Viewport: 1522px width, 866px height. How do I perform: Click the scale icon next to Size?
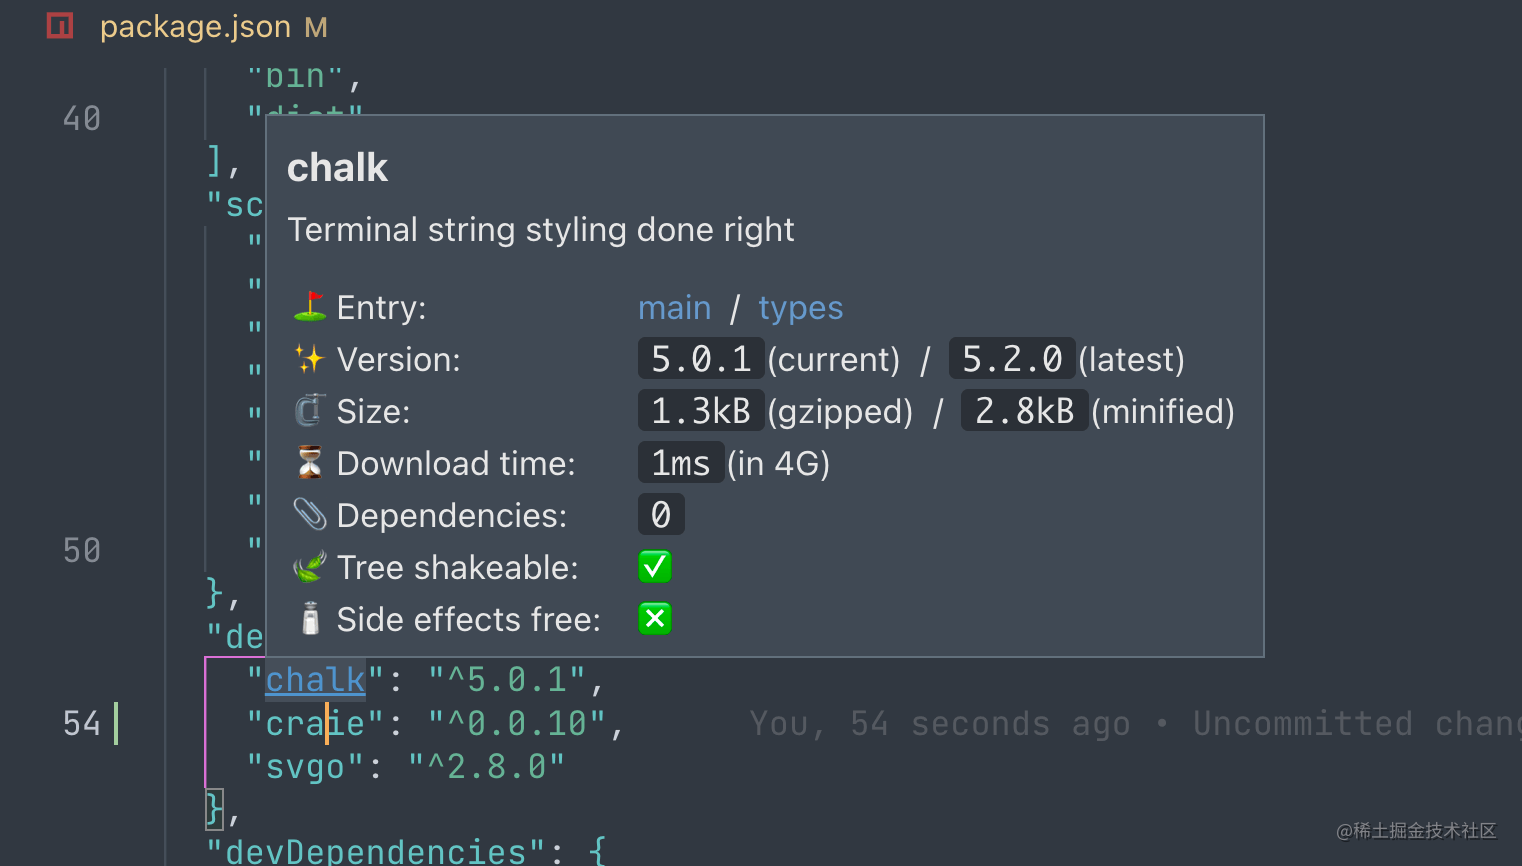tap(308, 411)
